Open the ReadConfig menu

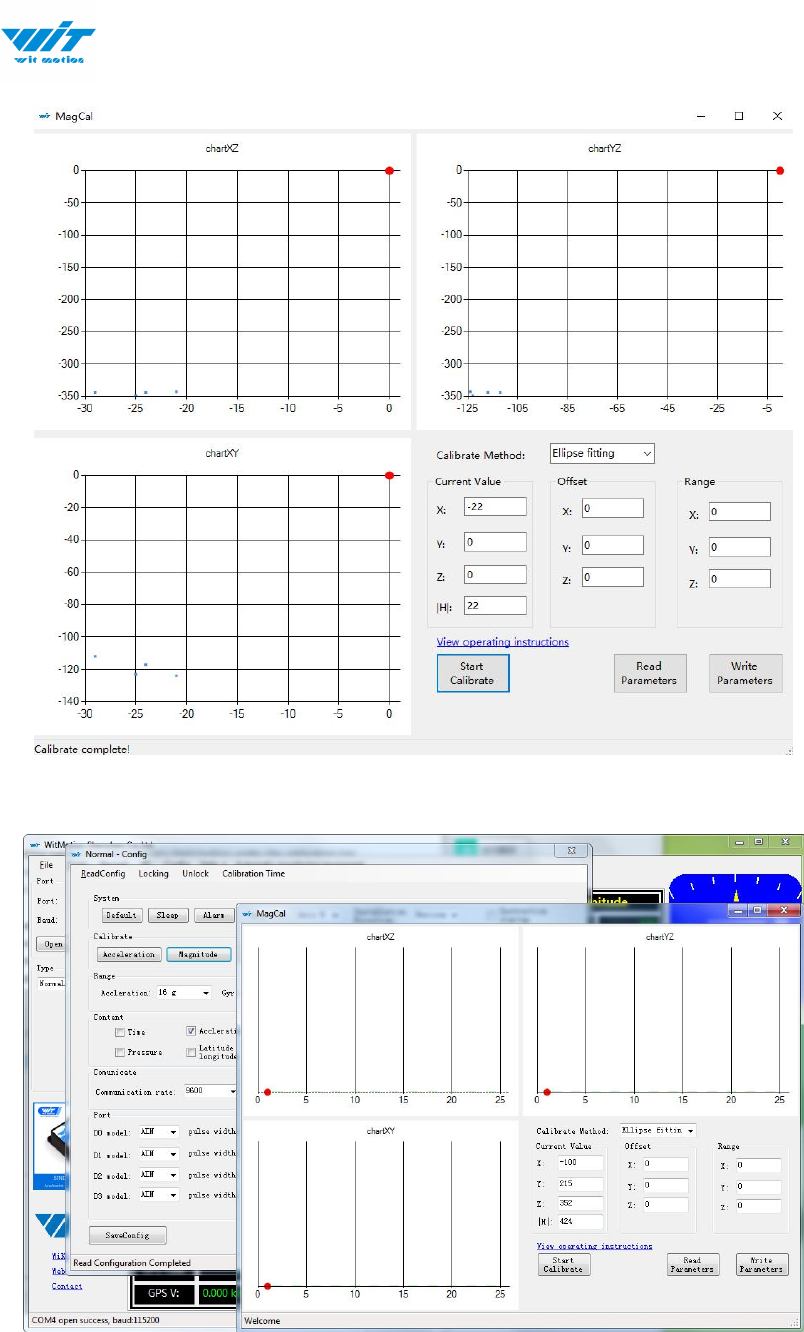(101, 873)
